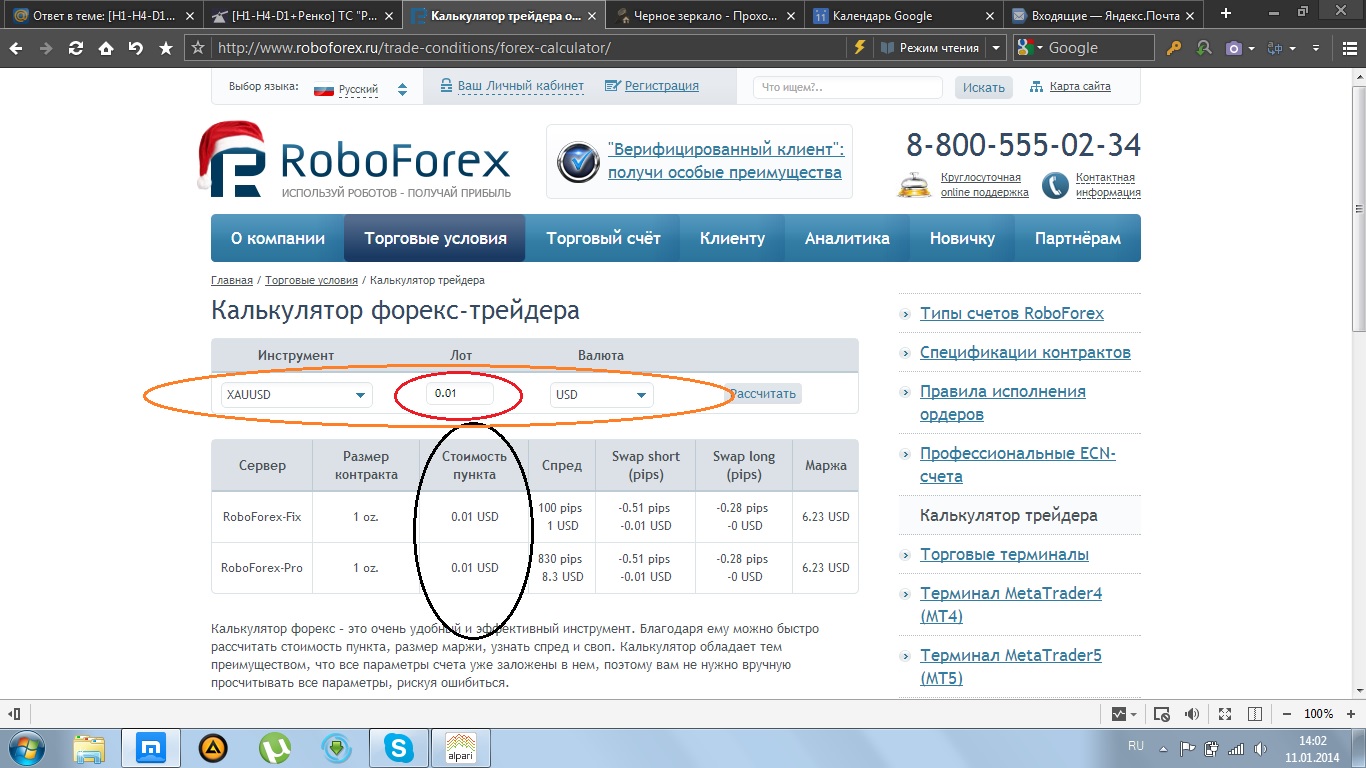Image resolution: width=1366 pixels, height=768 pixels.
Task: Open the Торговый счёт menu
Action: [603, 238]
